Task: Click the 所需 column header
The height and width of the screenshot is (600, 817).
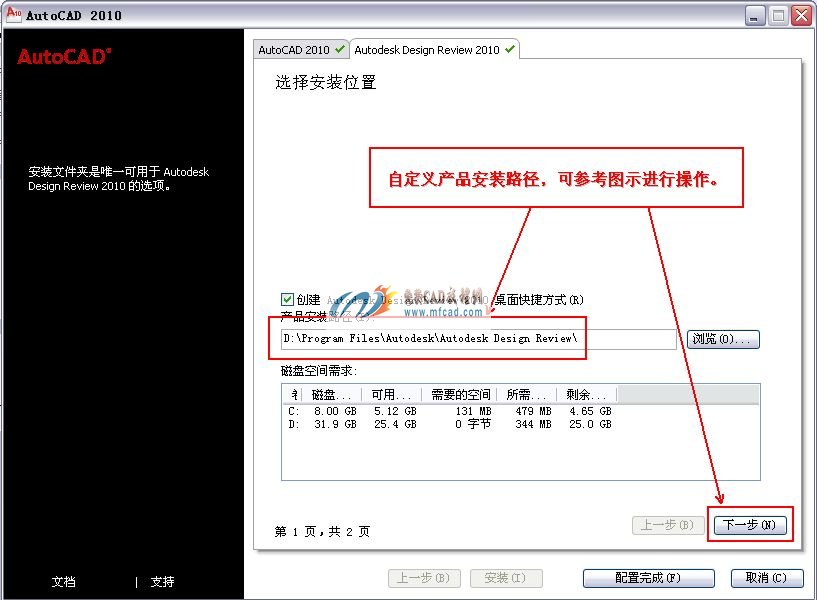Action: pyautogui.click(x=527, y=395)
